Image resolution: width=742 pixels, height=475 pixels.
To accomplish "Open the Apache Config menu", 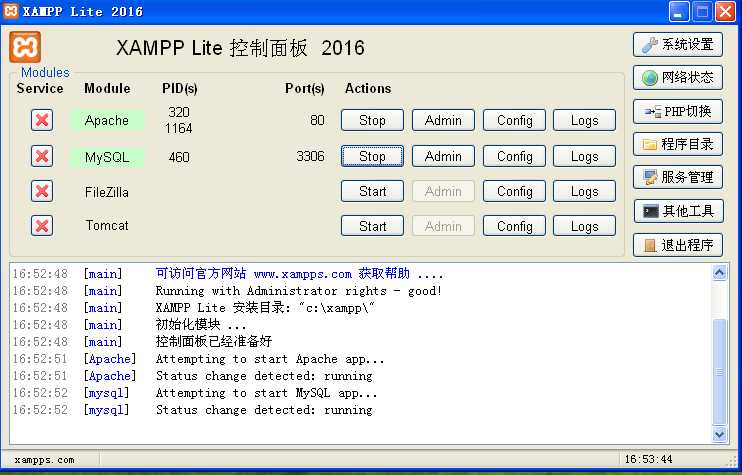I will click(514, 120).
